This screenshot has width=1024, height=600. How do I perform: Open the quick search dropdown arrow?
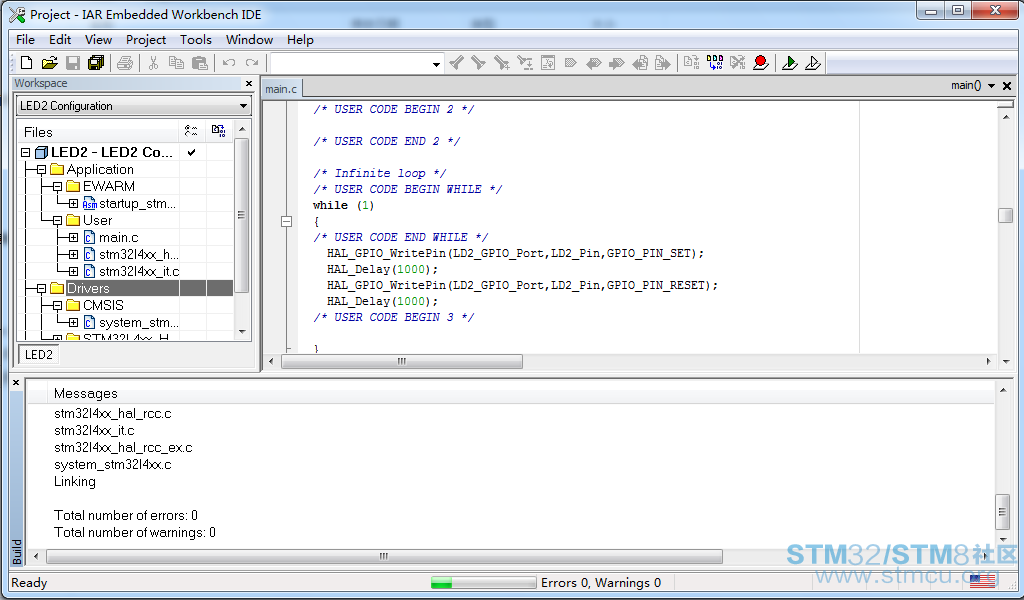(436, 64)
